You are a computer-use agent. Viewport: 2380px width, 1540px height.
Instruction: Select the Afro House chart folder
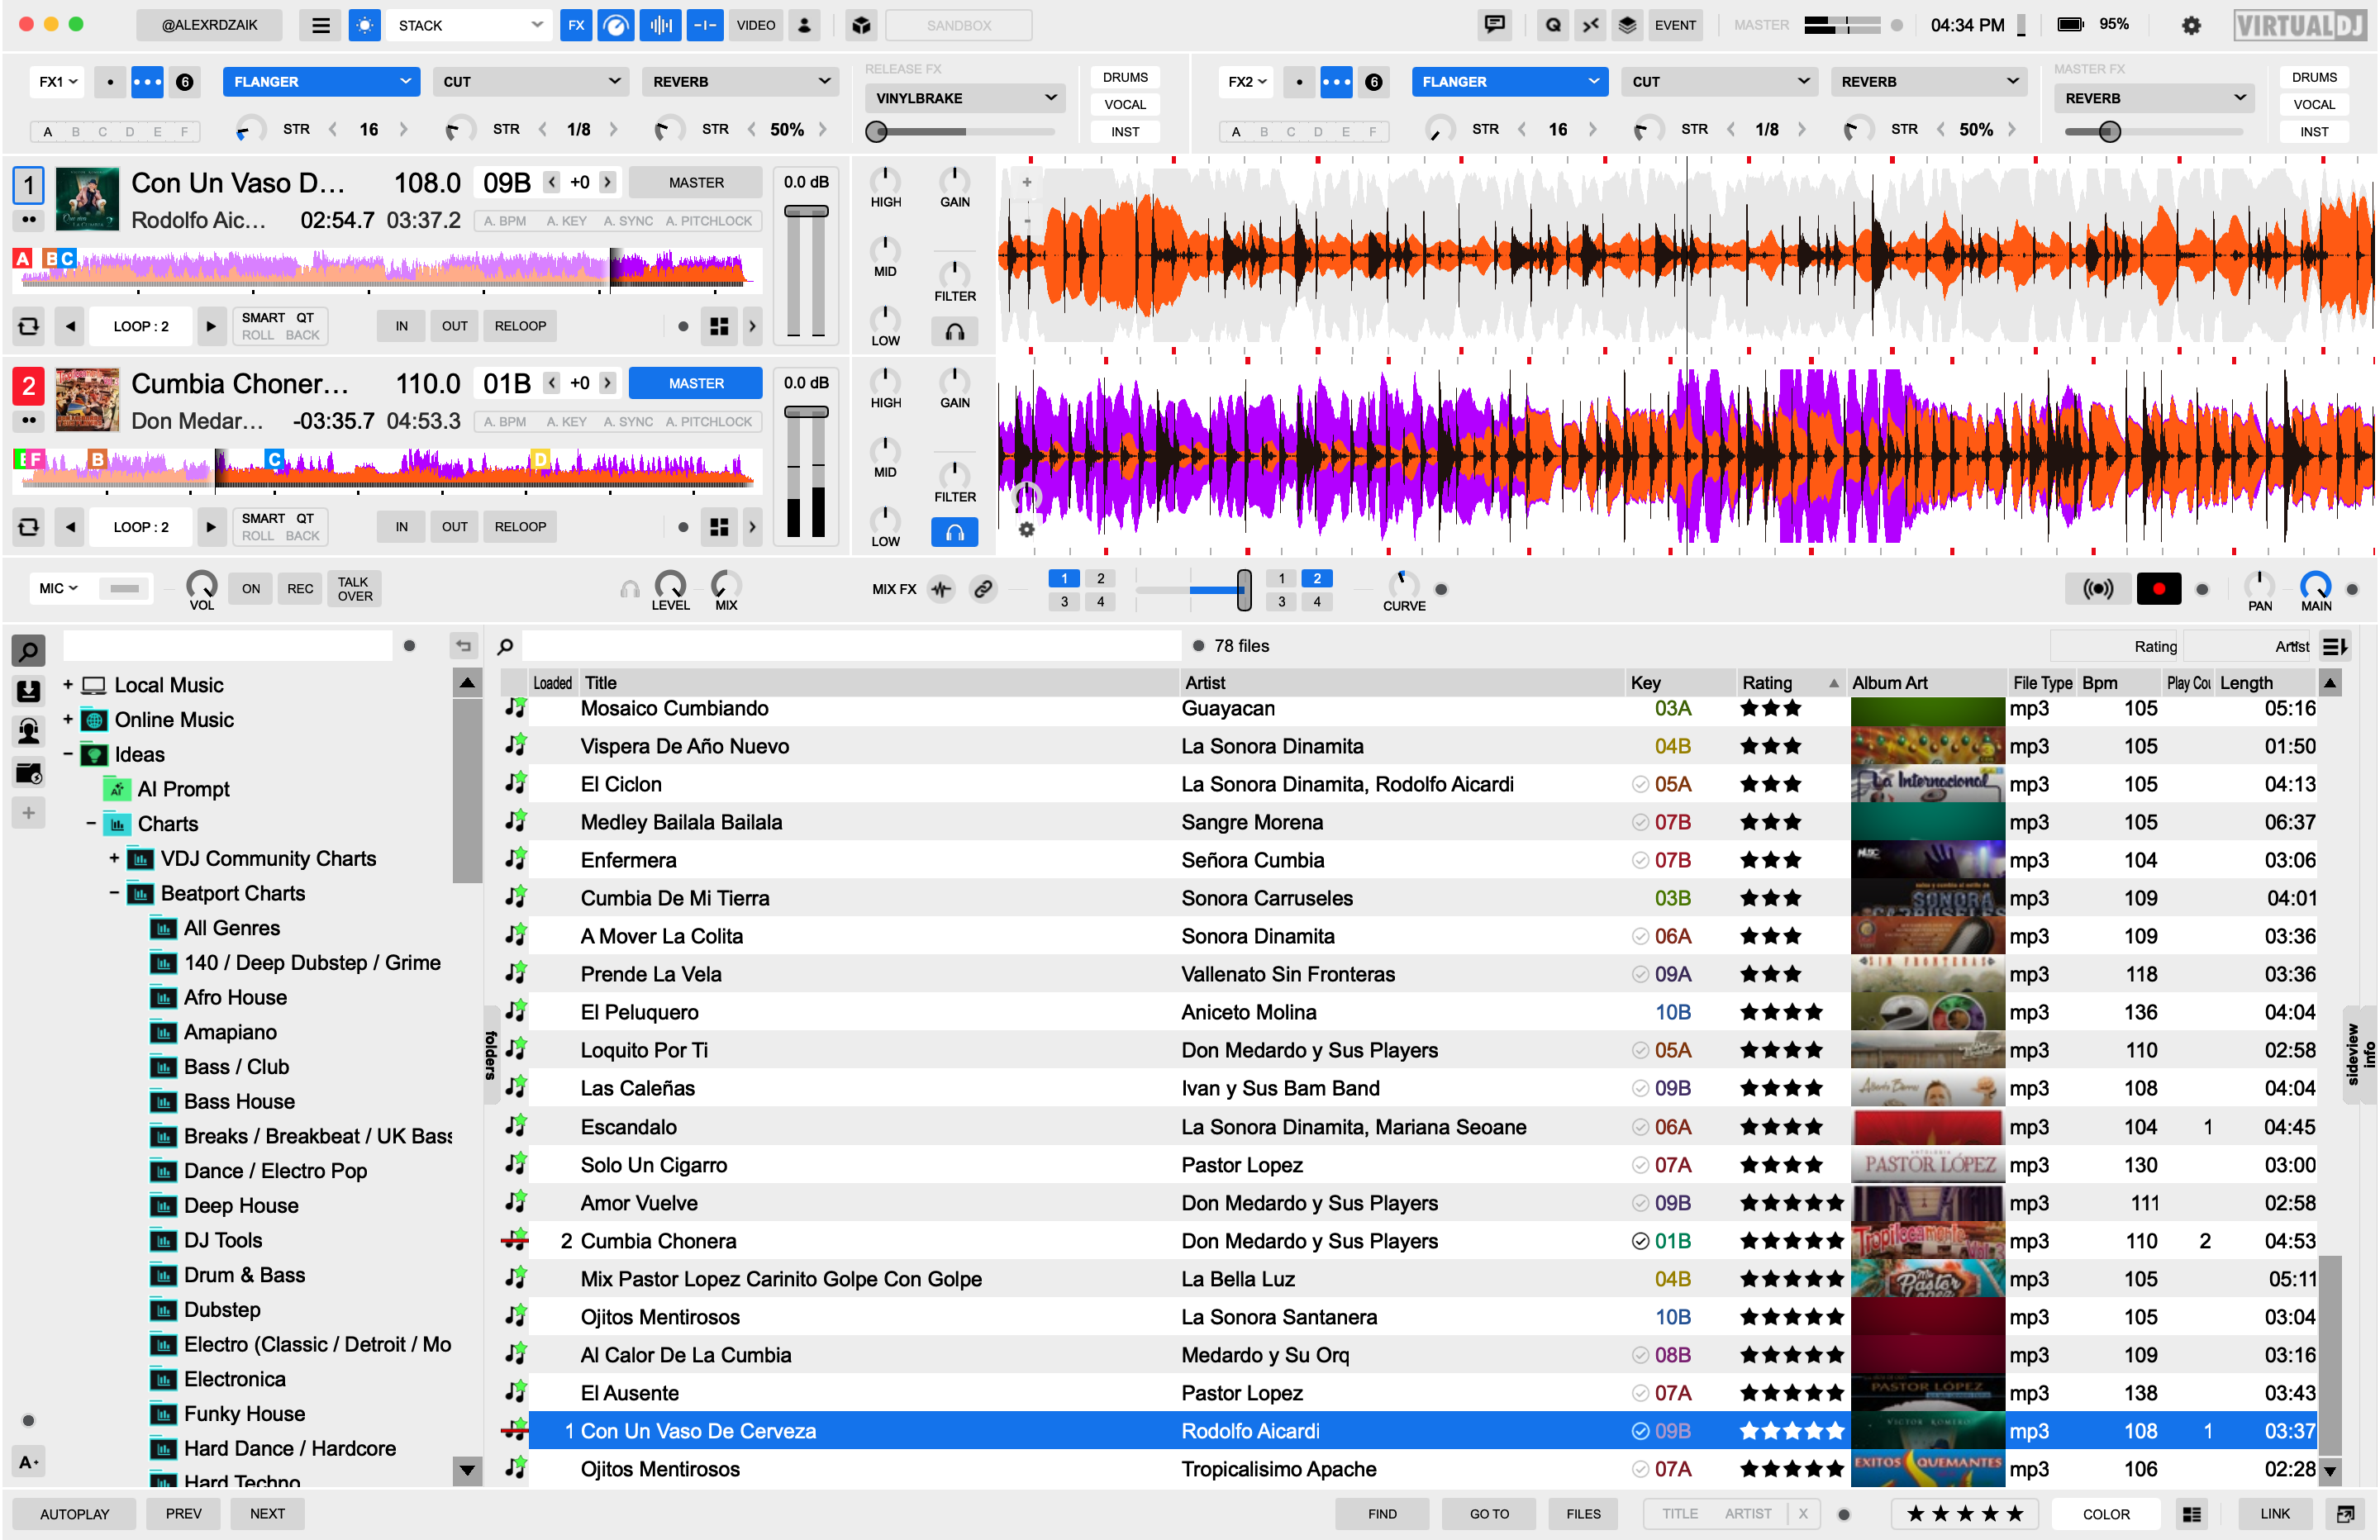[235, 997]
